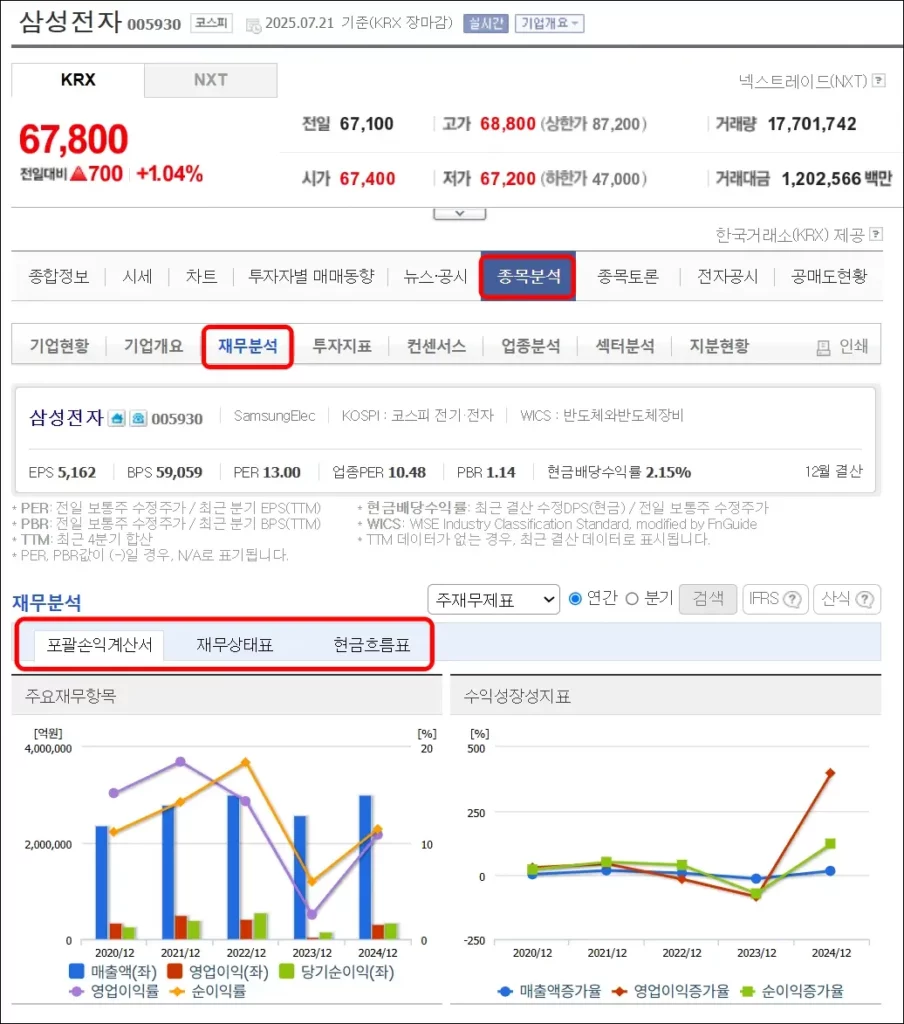Click the 인쇄 print link
The image size is (904, 1024).
pos(853,346)
